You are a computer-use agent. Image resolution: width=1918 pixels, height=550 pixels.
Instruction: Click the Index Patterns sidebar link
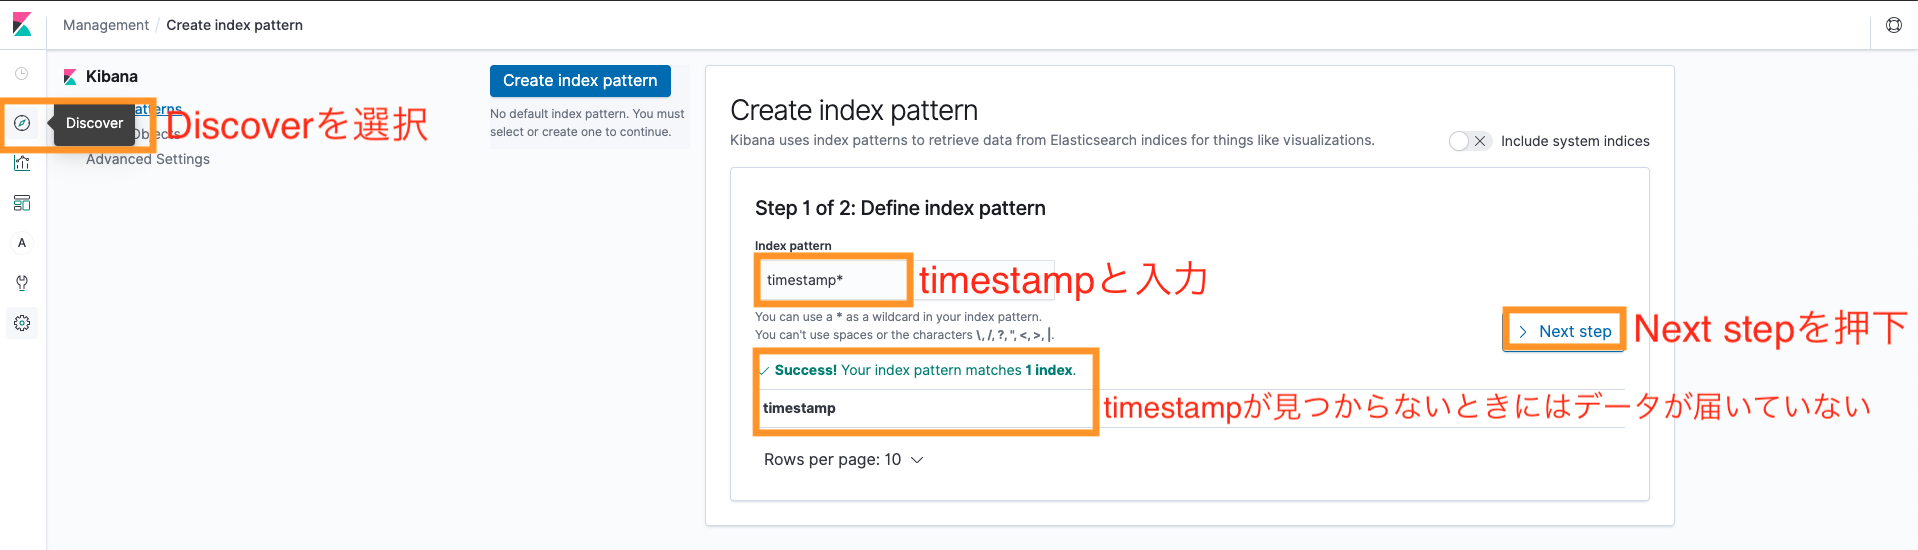coord(135,109)
